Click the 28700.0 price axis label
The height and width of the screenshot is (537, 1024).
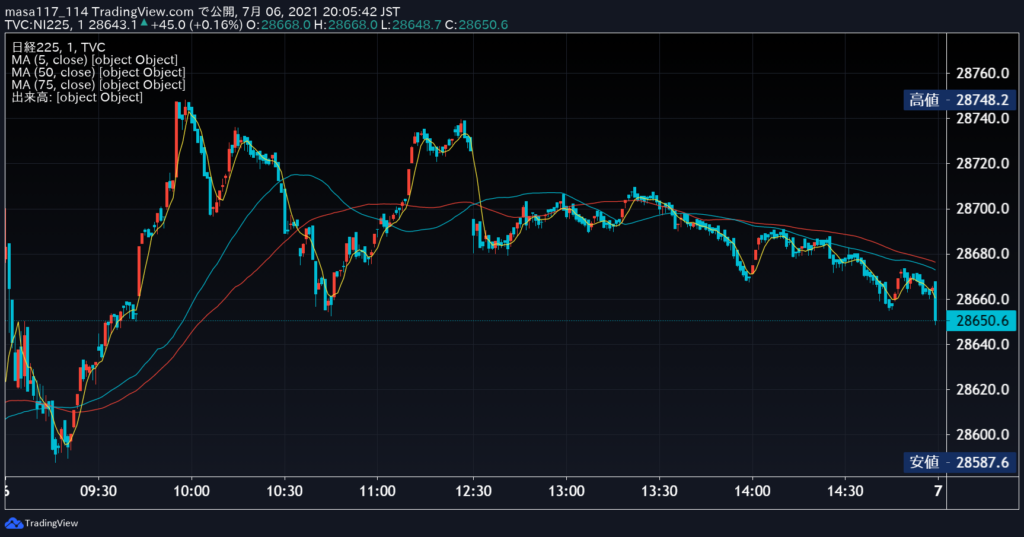(982, 209)
